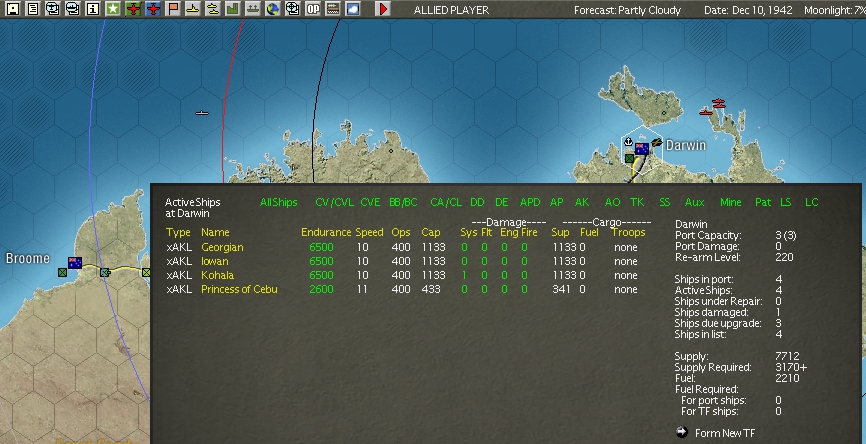Select ship Kohala in the list
Viewport: 866px width, 444px height.
coord(217,275)
